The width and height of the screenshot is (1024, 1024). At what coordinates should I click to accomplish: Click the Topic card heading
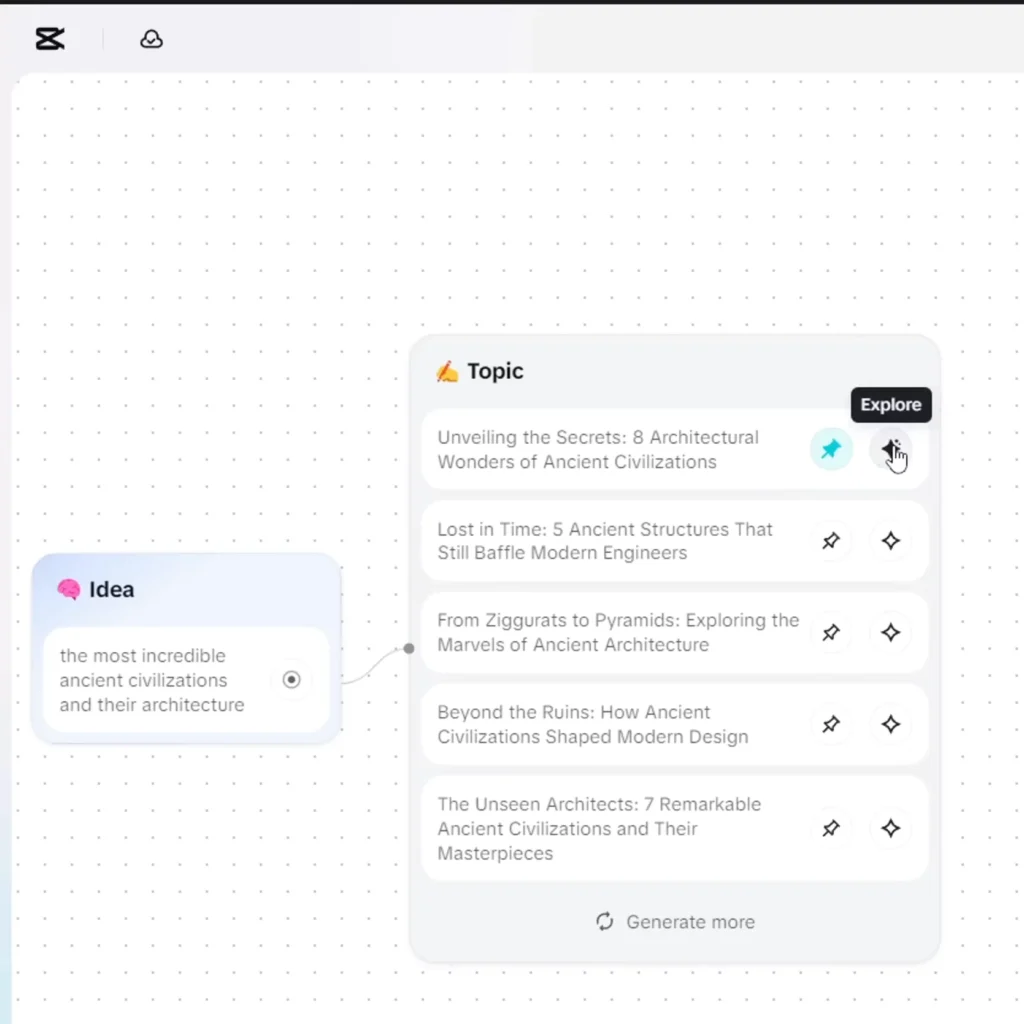tap(495, 371)
